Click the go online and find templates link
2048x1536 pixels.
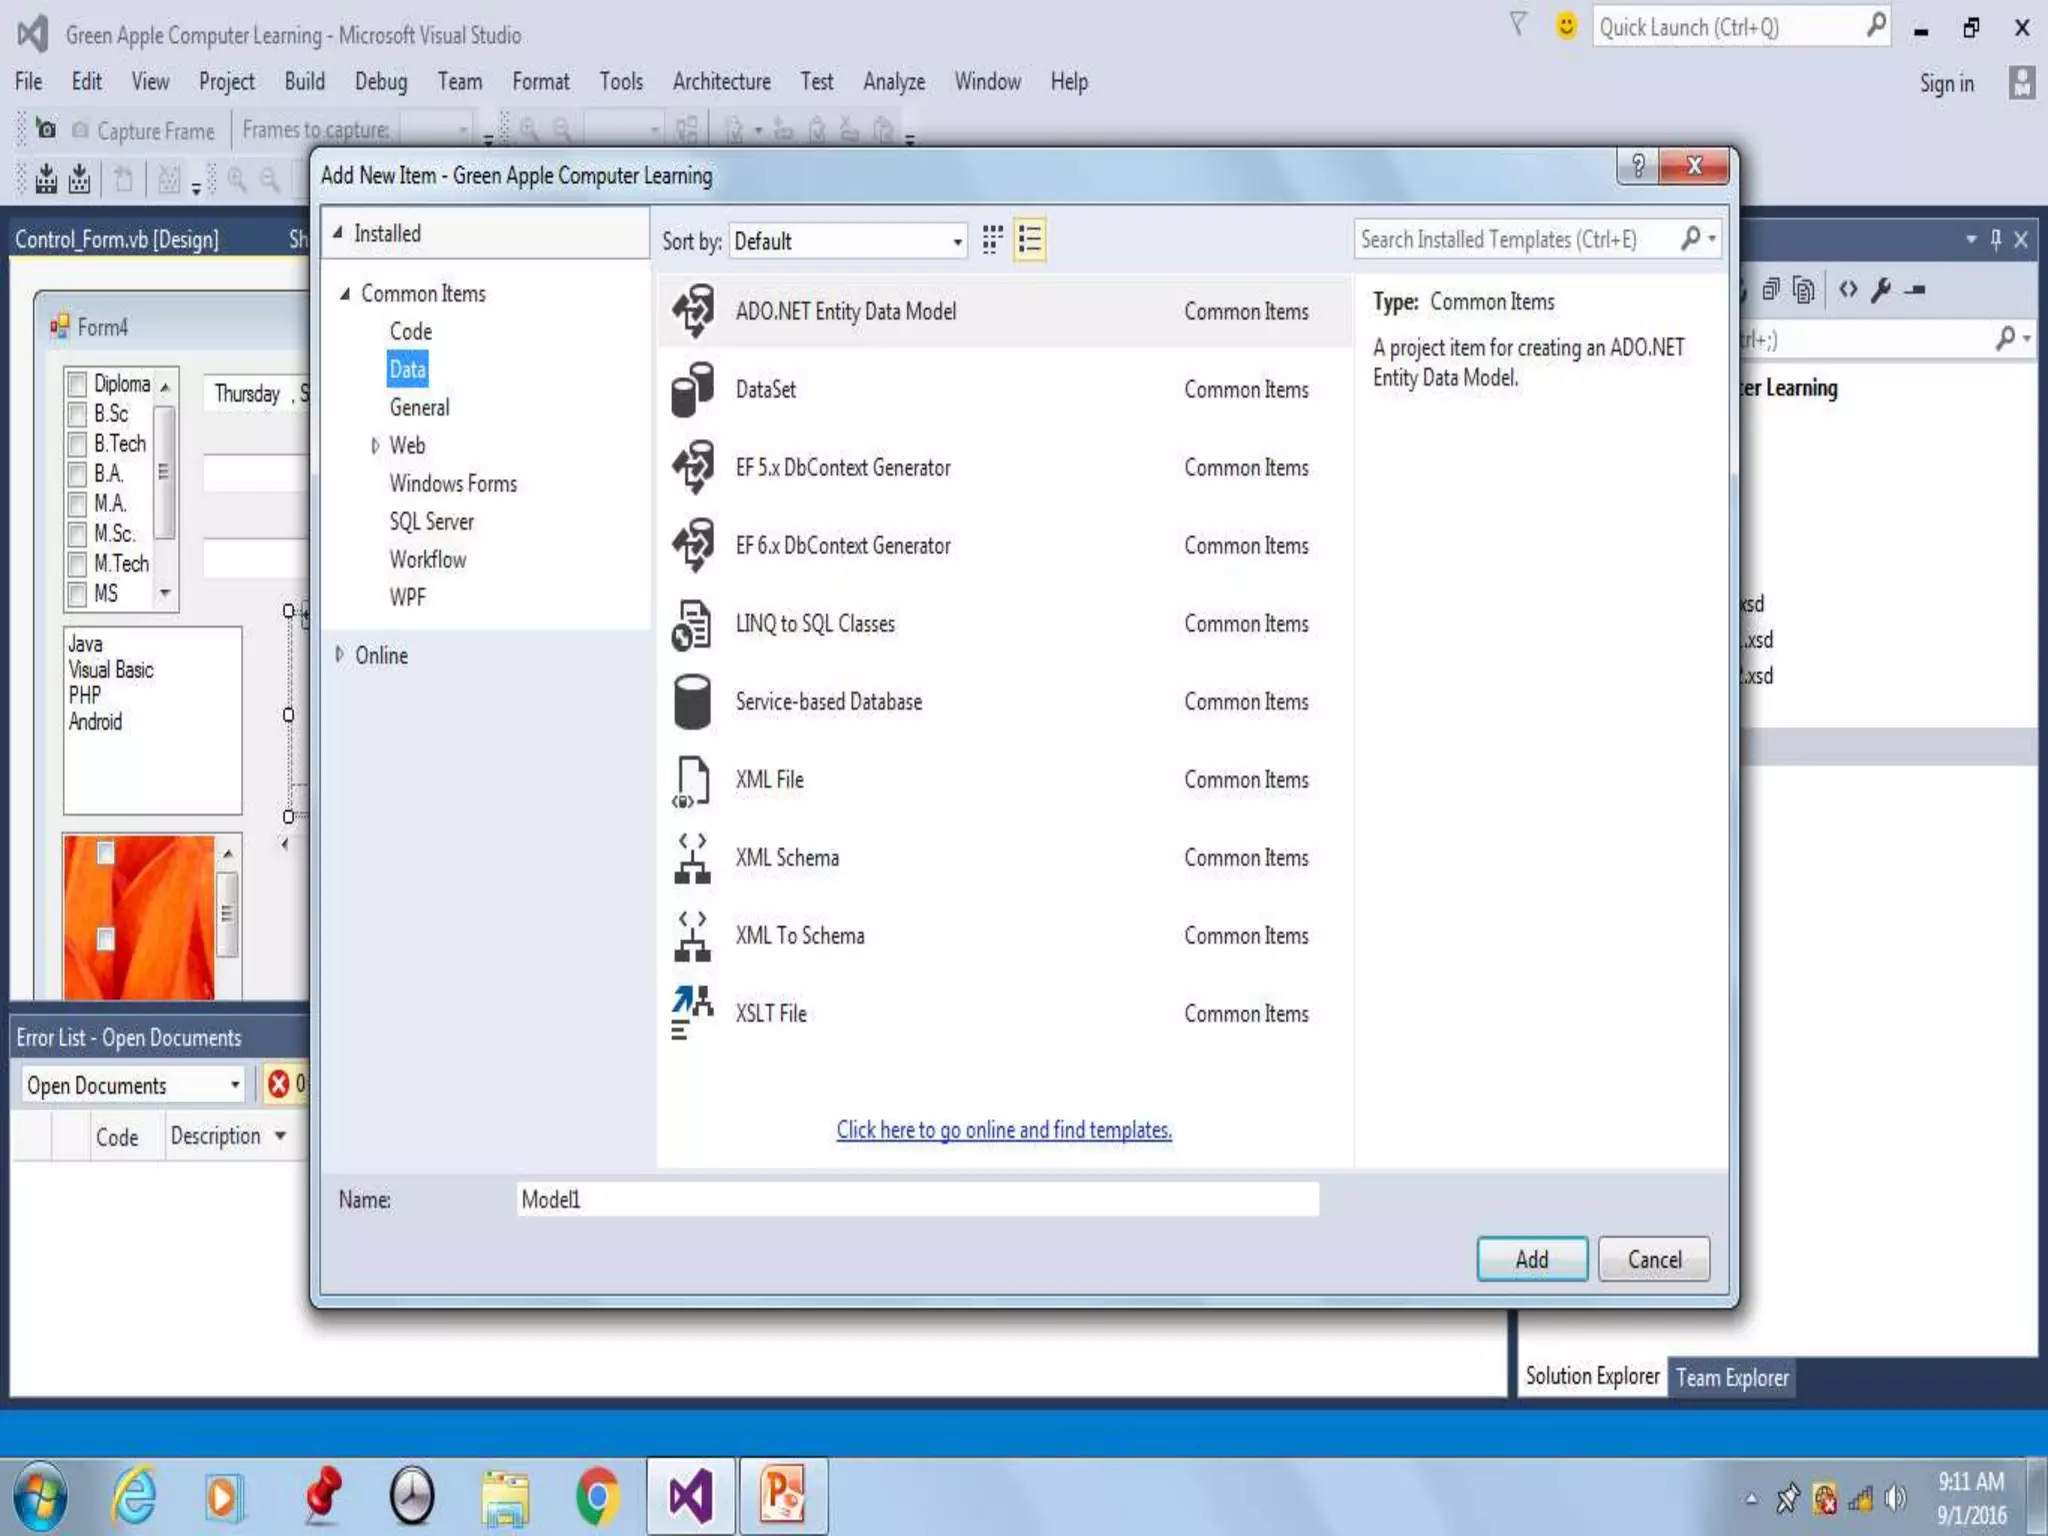[1004, 1130]
